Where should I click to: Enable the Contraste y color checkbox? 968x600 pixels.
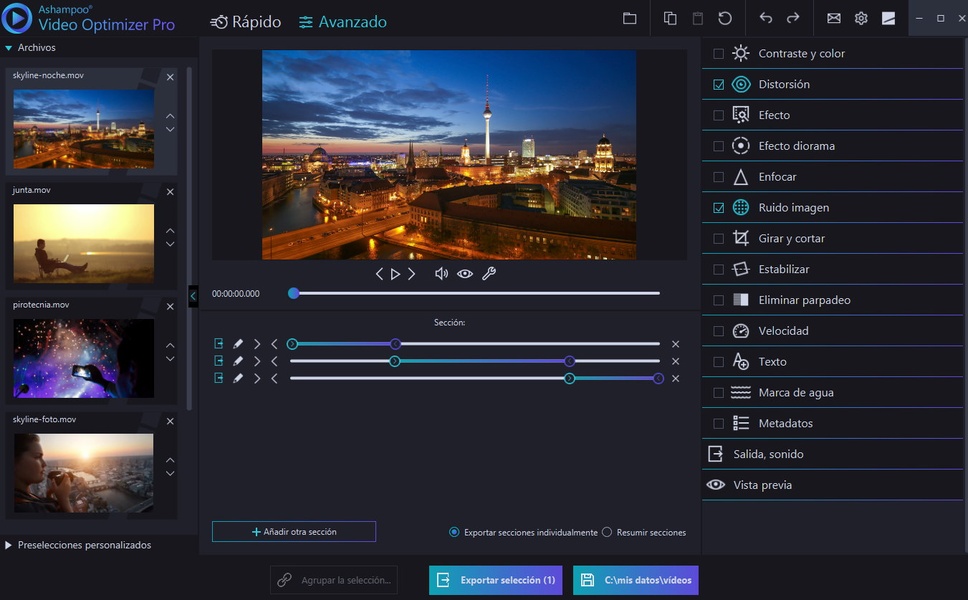point(719,54)
